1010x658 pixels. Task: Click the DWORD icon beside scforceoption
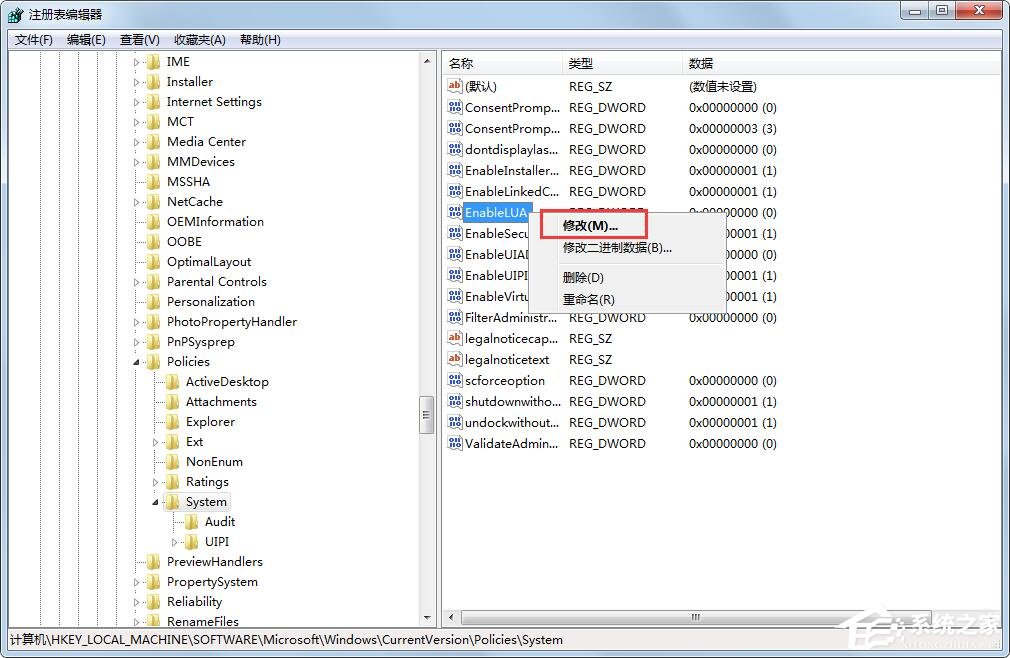coord(456,380)
